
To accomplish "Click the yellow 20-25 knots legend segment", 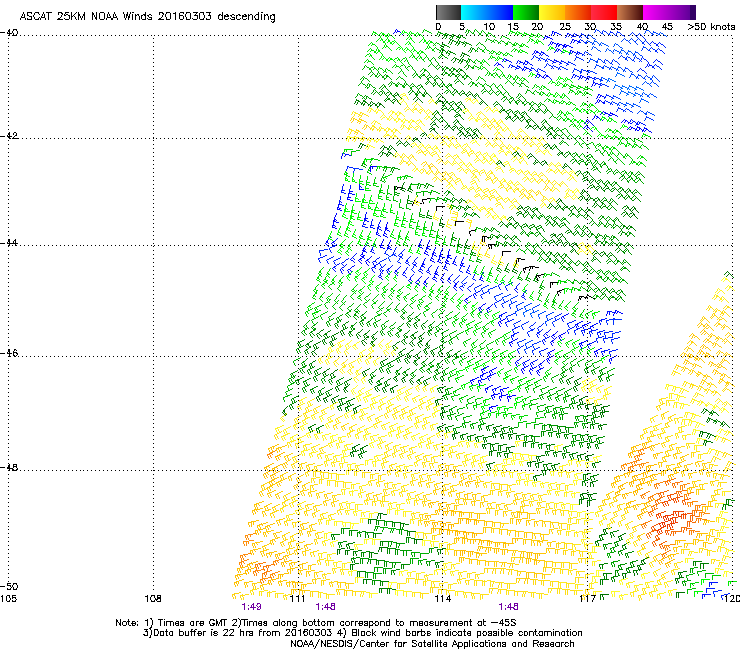I will [x=552, y=12].
